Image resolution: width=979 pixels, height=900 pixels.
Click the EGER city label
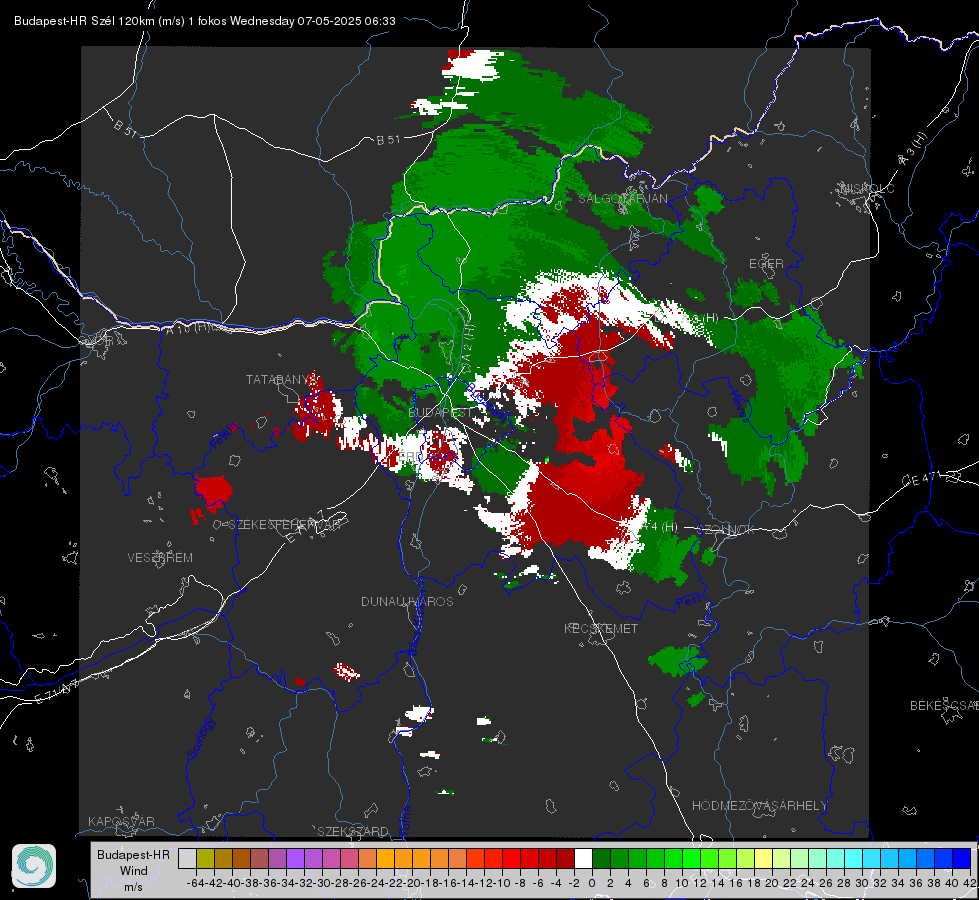tap(766, 264)
